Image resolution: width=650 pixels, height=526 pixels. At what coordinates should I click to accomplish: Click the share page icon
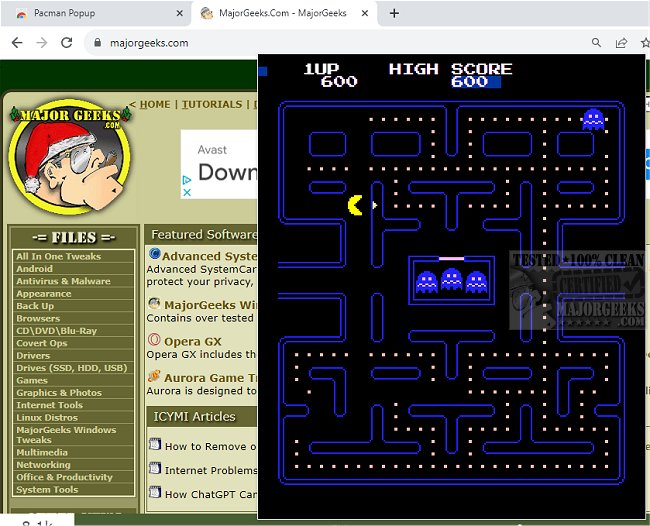pyautogui.click(x=621, y=42)
